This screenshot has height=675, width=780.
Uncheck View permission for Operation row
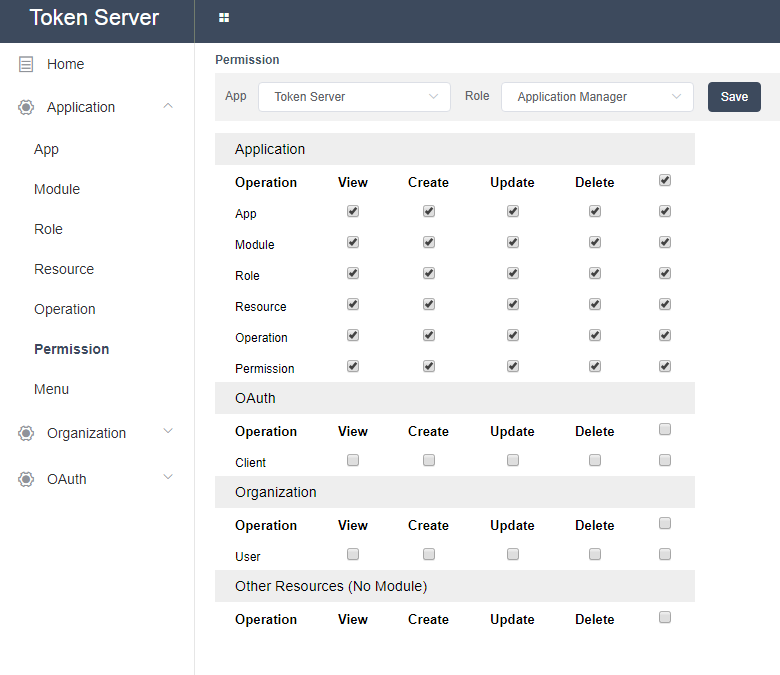pyautogui.click(x=353, y=335)
